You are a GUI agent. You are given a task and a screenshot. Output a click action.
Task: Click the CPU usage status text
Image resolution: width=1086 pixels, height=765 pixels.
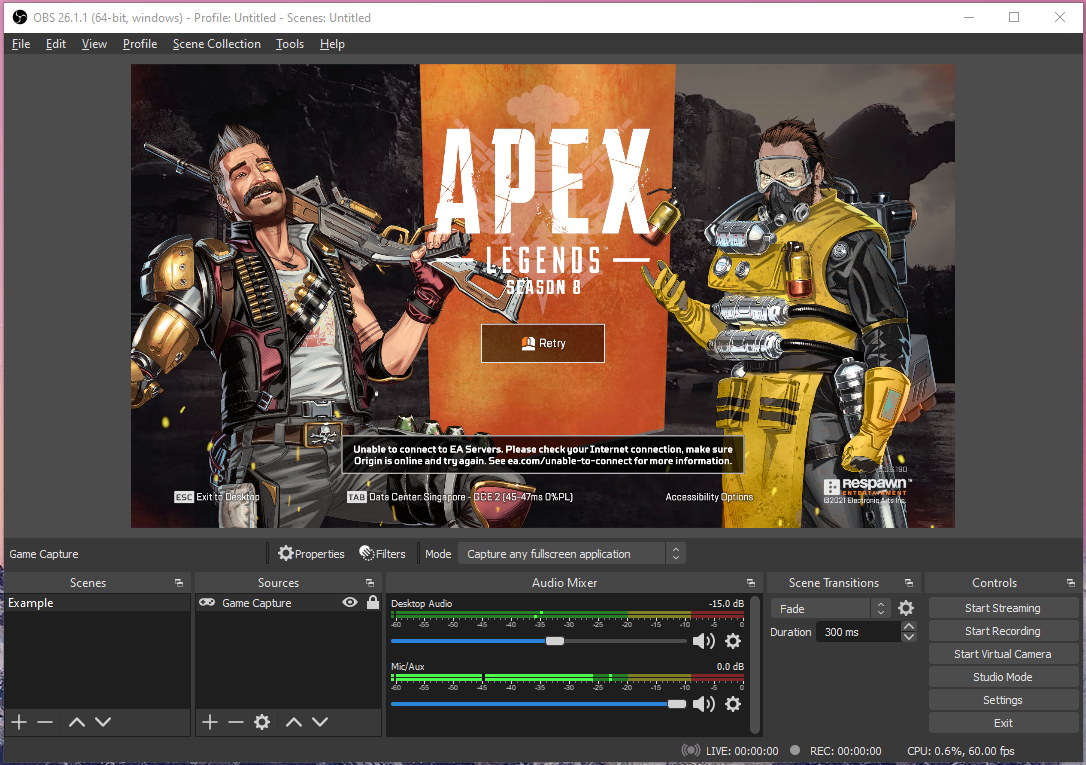(x=961, y=750)
